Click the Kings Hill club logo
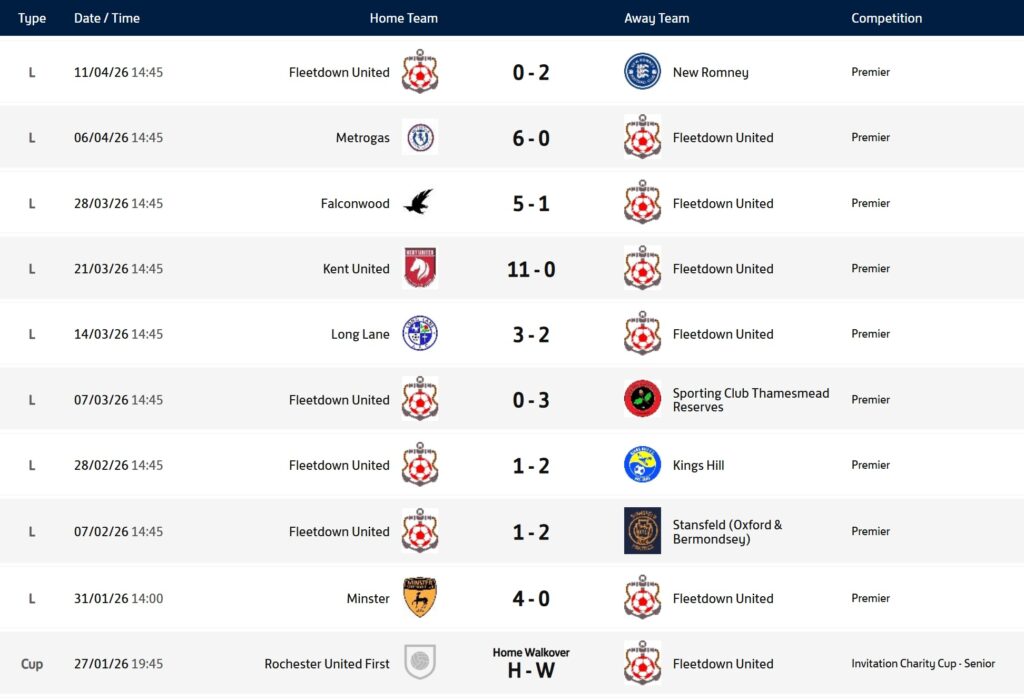This screenshot has width=1024, height=700. pos(642,465)
